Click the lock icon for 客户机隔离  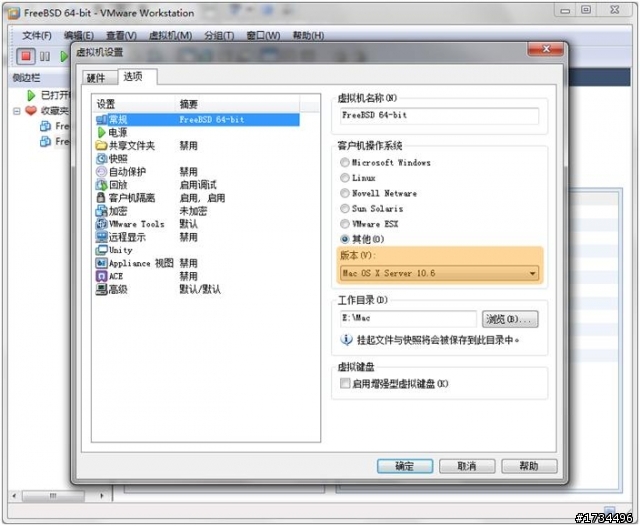click(101, 198)
